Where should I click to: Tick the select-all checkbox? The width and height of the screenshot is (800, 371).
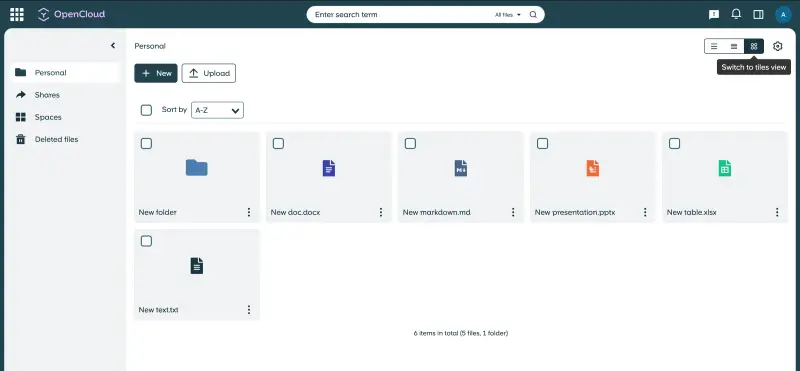pos(146,110)
